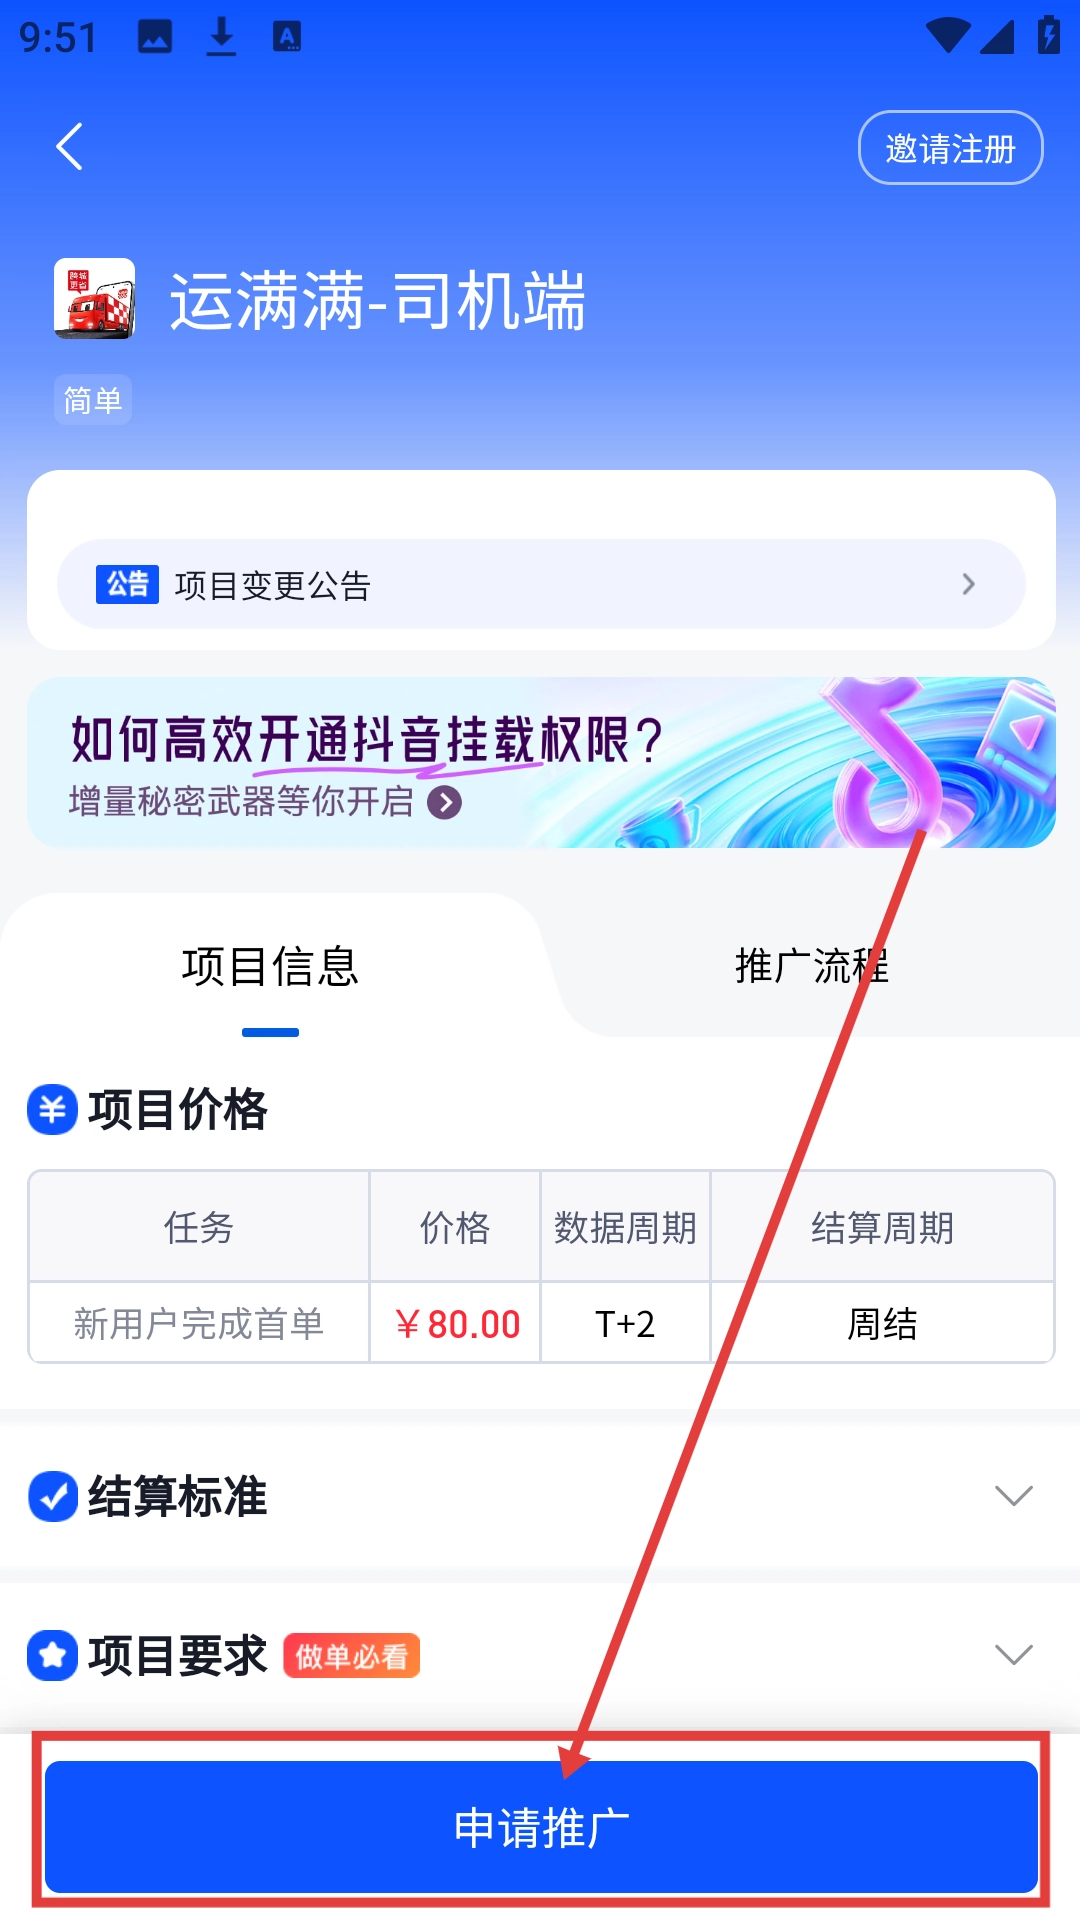
Task: Tap the download icon in status bar
Action: pos(221,37)
